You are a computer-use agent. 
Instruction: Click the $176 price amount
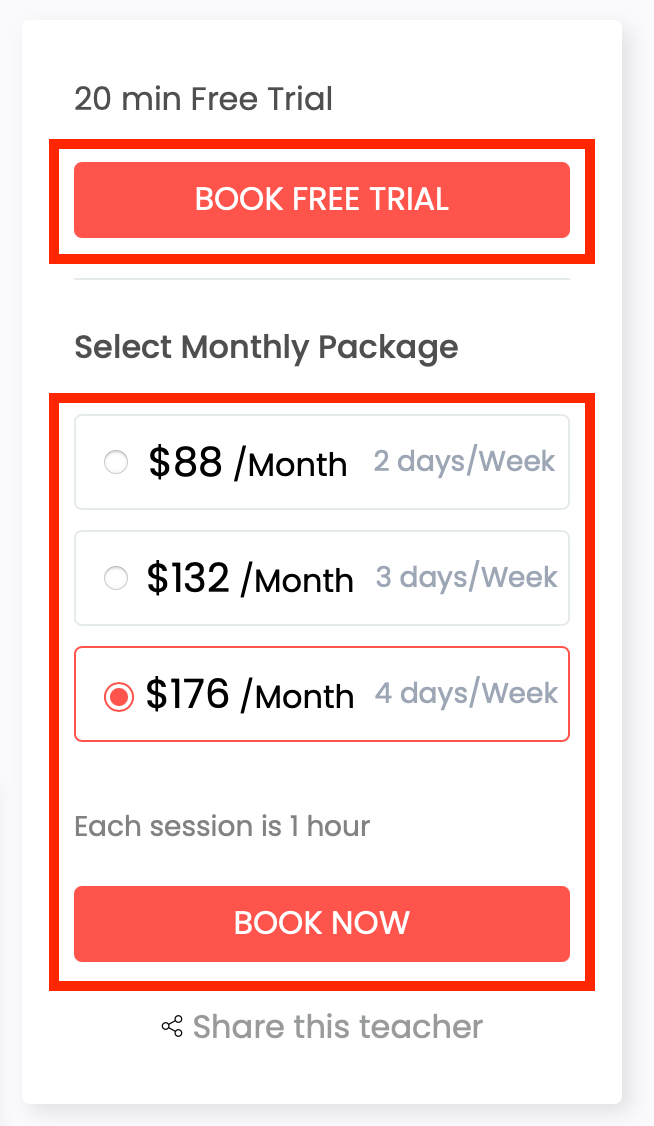click(187, 694)
